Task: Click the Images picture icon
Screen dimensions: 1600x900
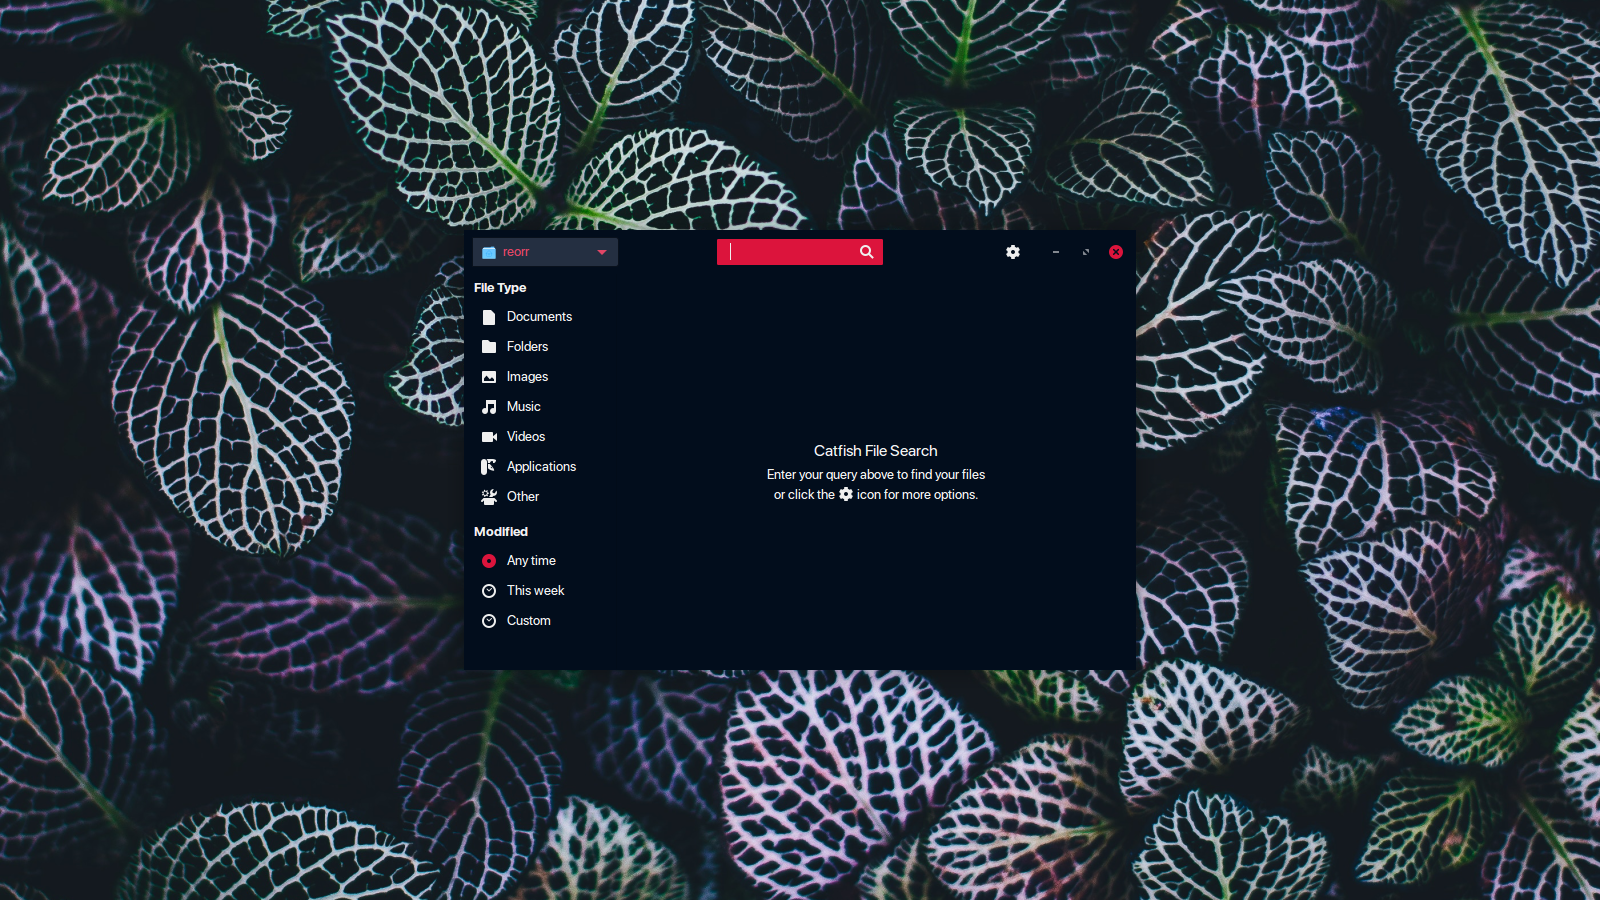Action: coord(489,377)
